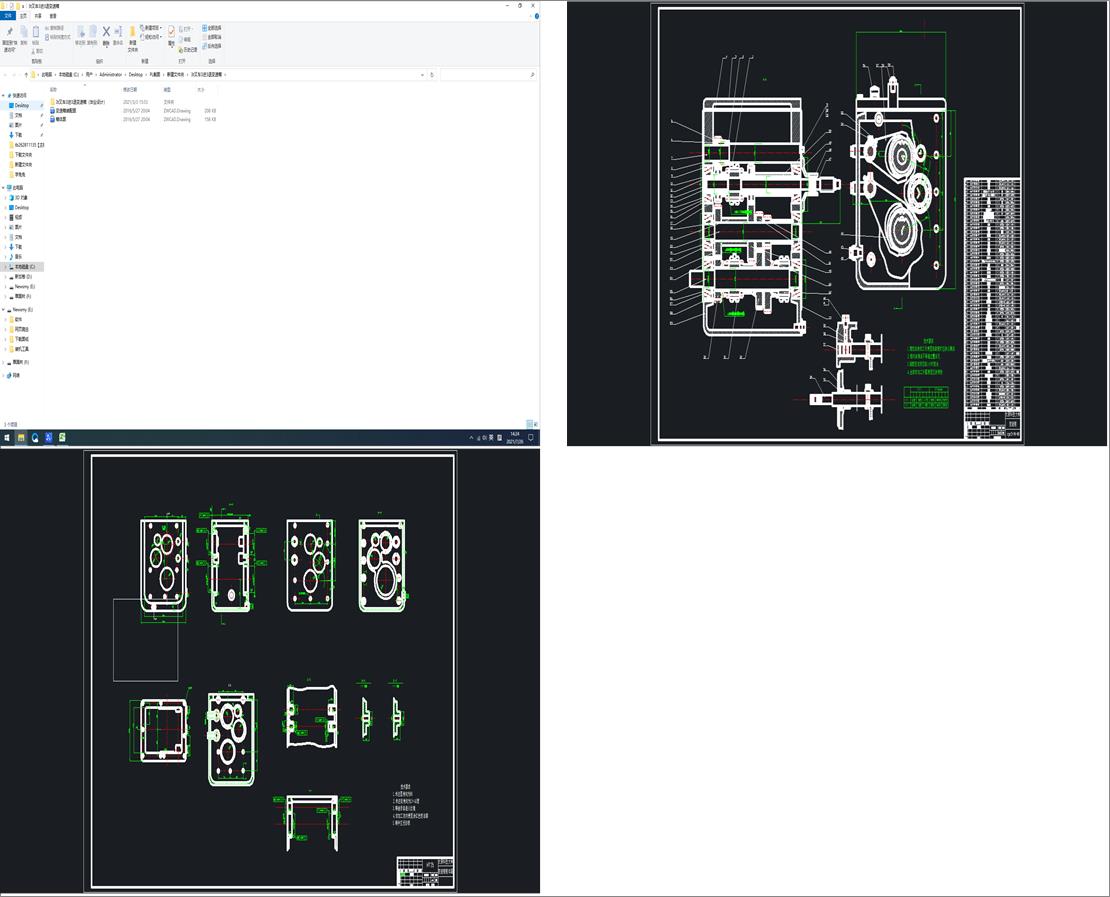
Task: Open the Open button dropdown in ribbon
Action: tap(188, 29)
